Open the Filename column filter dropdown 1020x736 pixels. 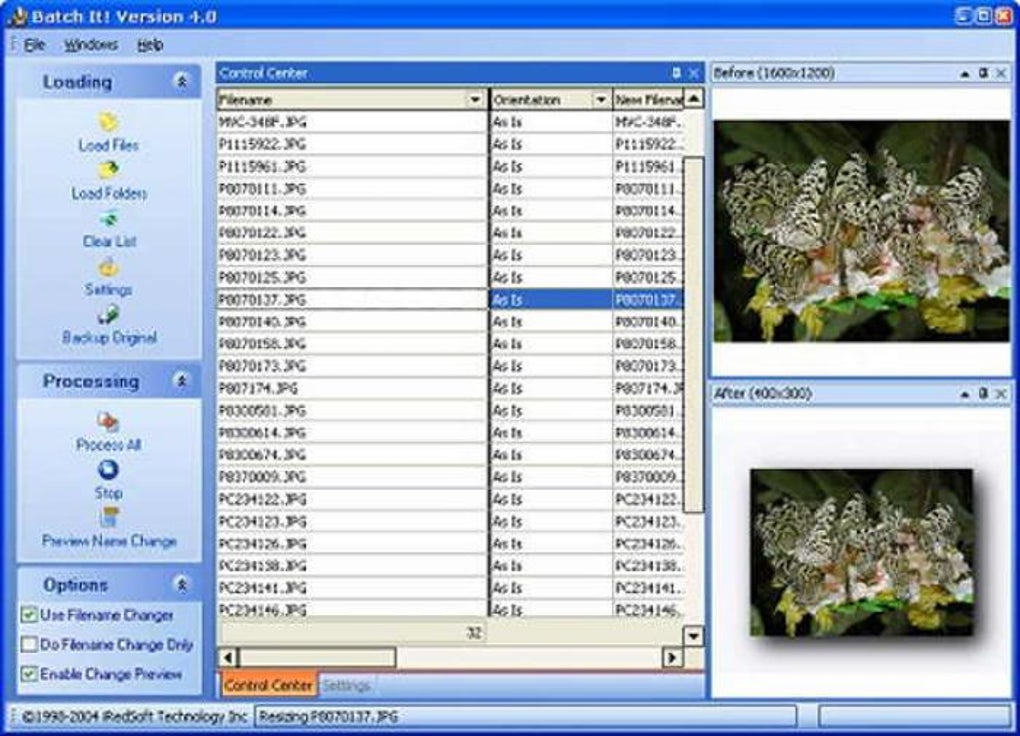(x=474, y=98)
